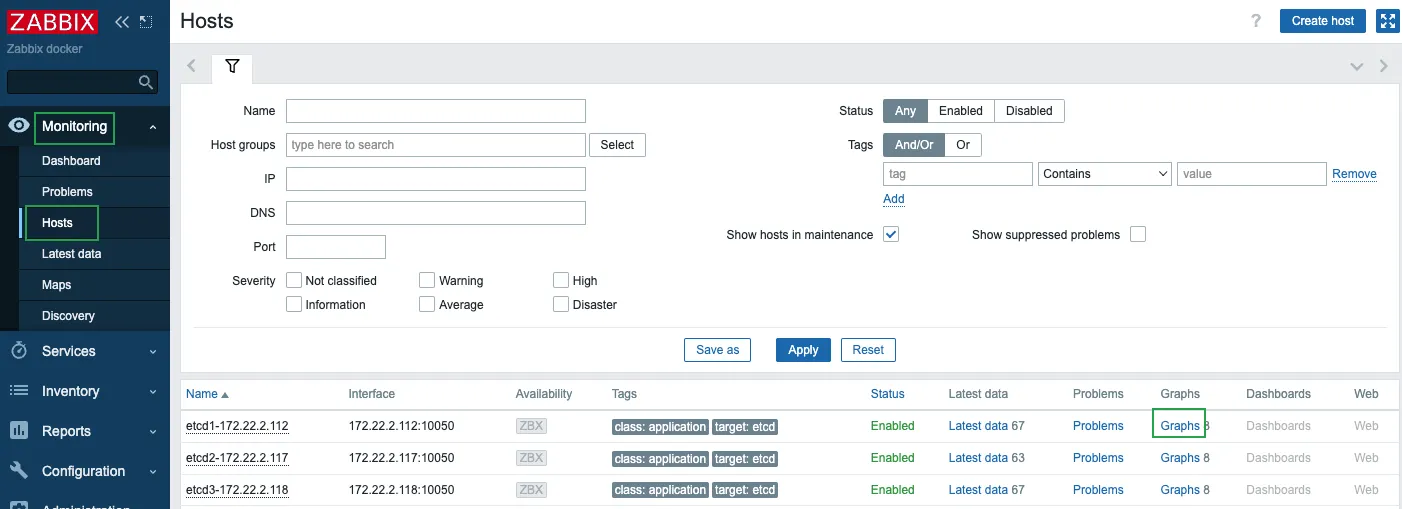The width and height of the screenshot is (1402, 509).
Task: Open Problems link for etcd3-172.22.2.118
Action: coord(1098,490)
